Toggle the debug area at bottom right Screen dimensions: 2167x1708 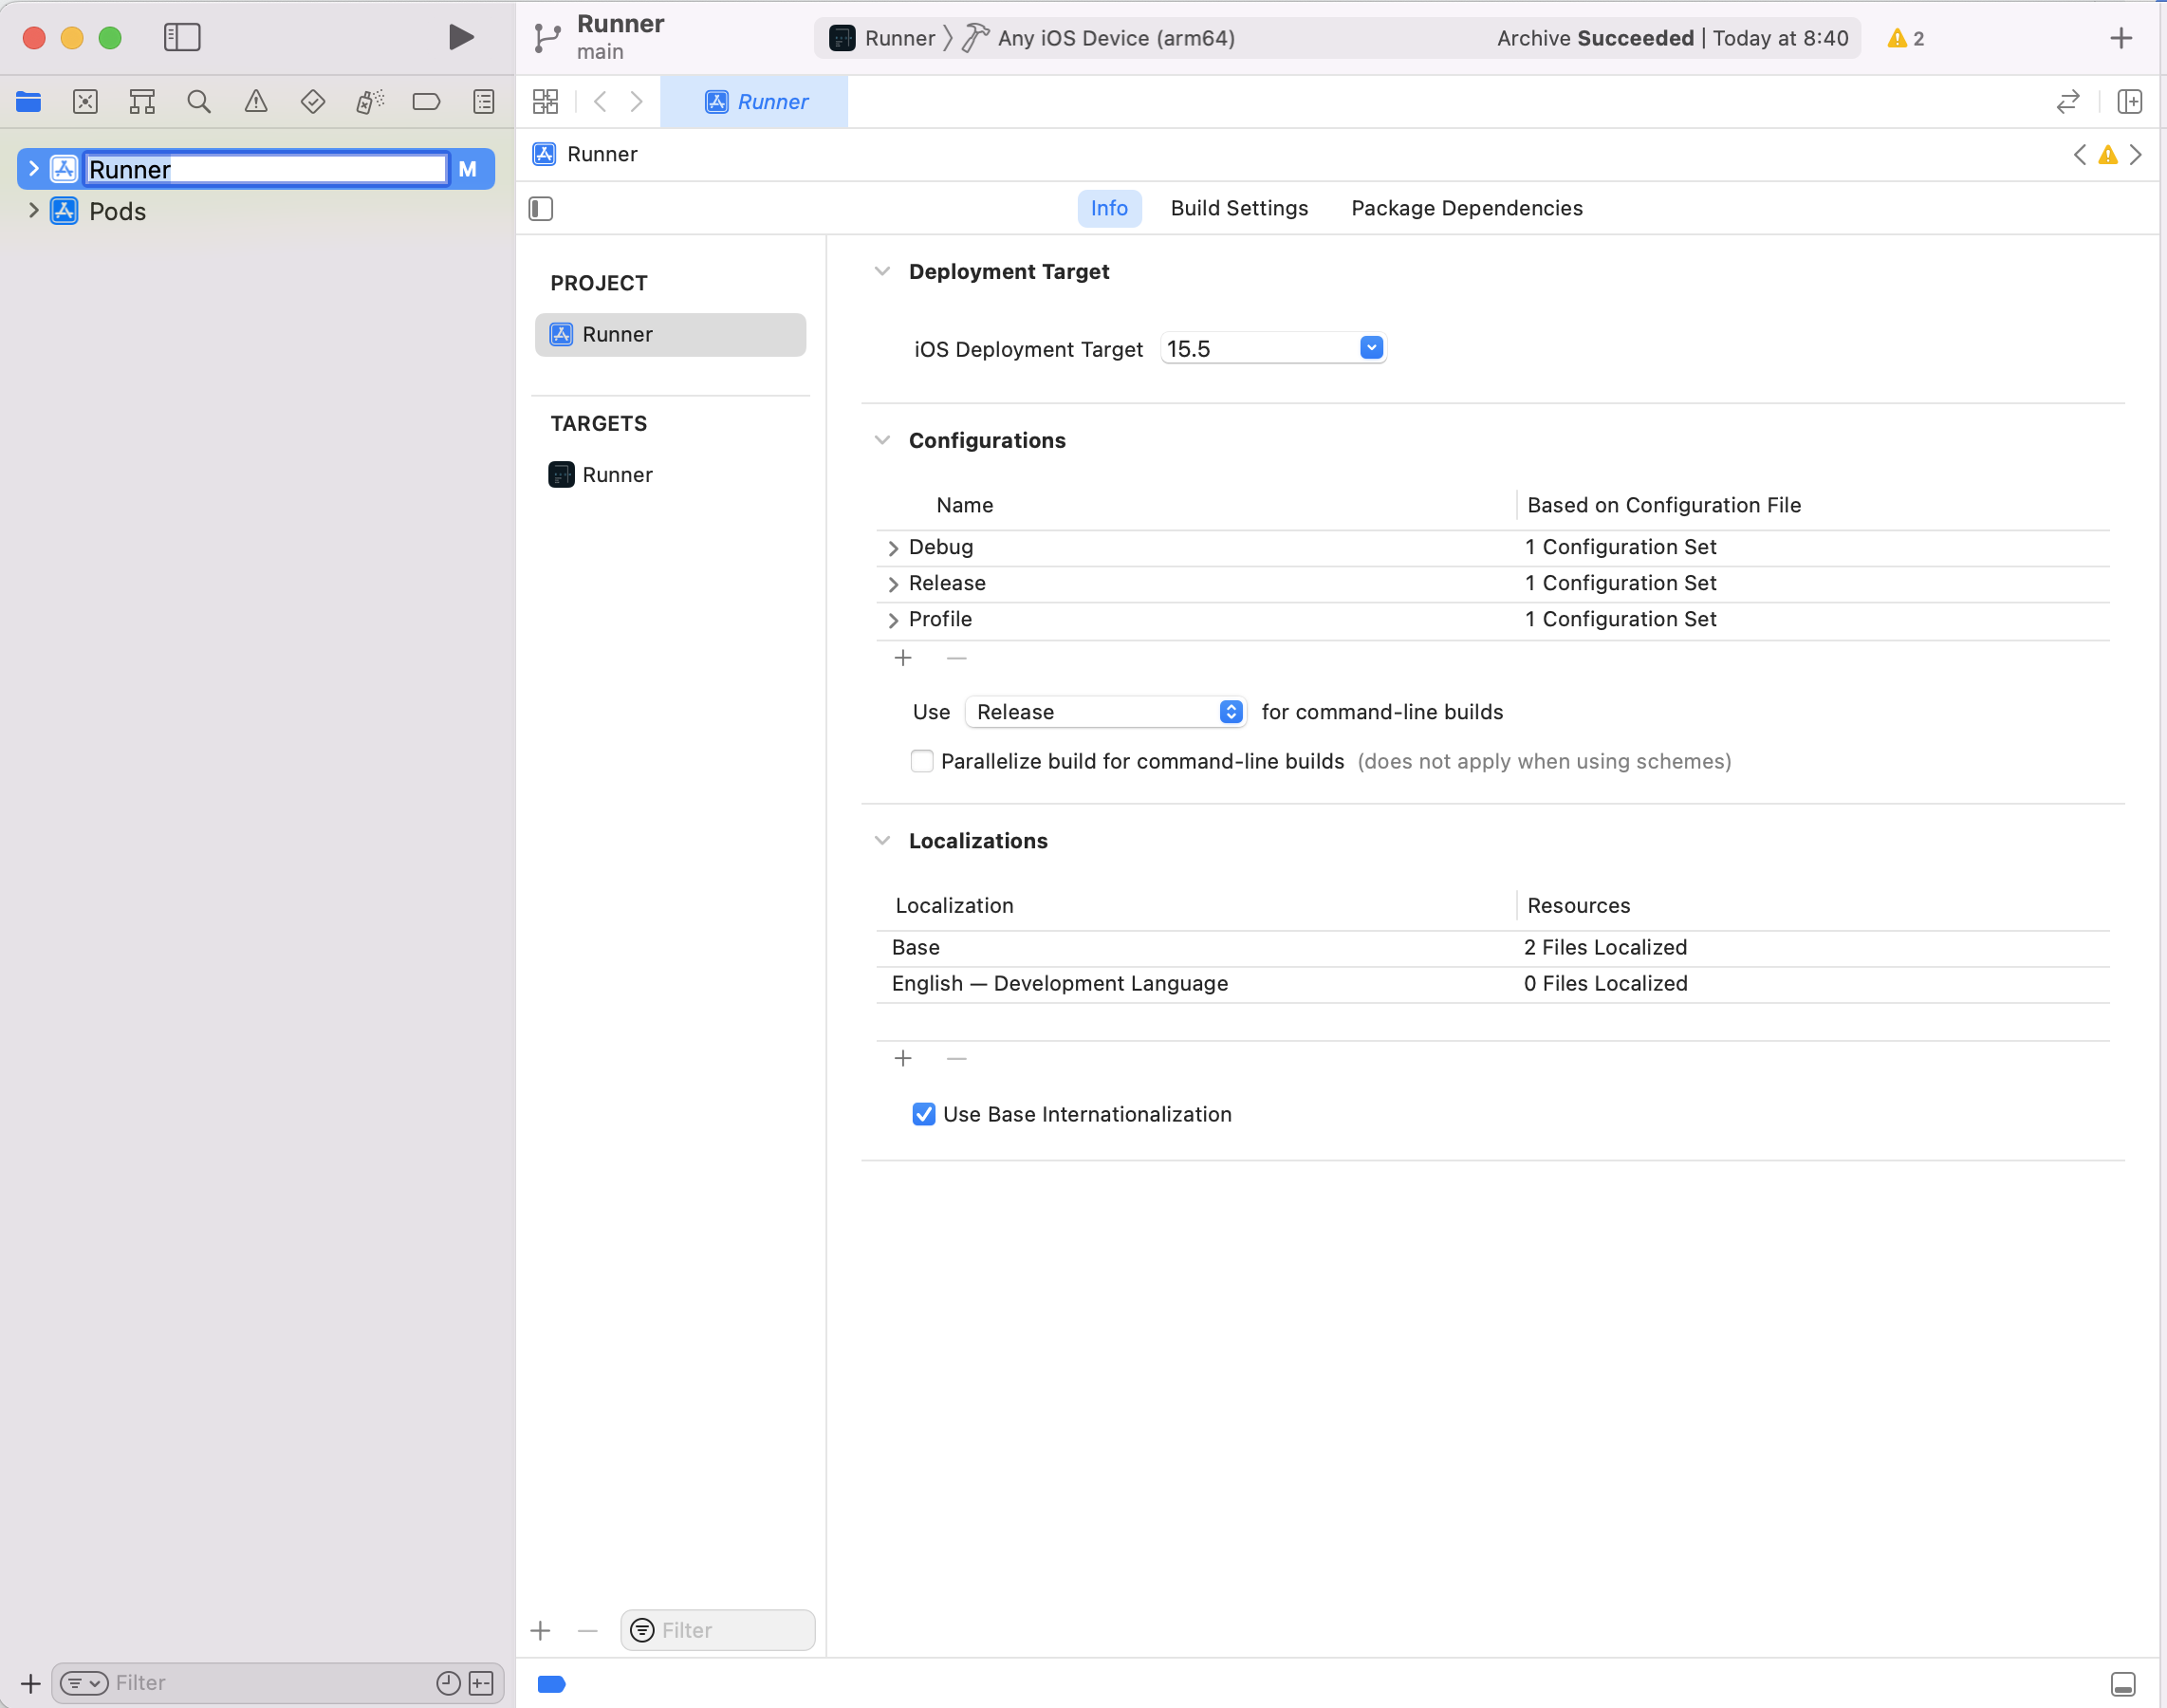click(x=2123, y=1683)
